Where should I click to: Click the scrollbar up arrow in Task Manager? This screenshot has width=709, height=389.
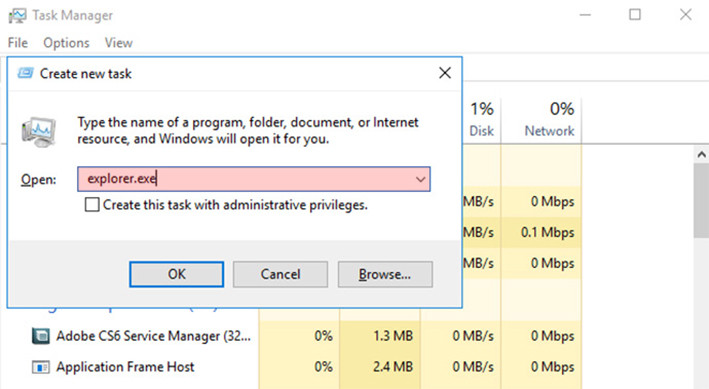click(x=701, y=155)
